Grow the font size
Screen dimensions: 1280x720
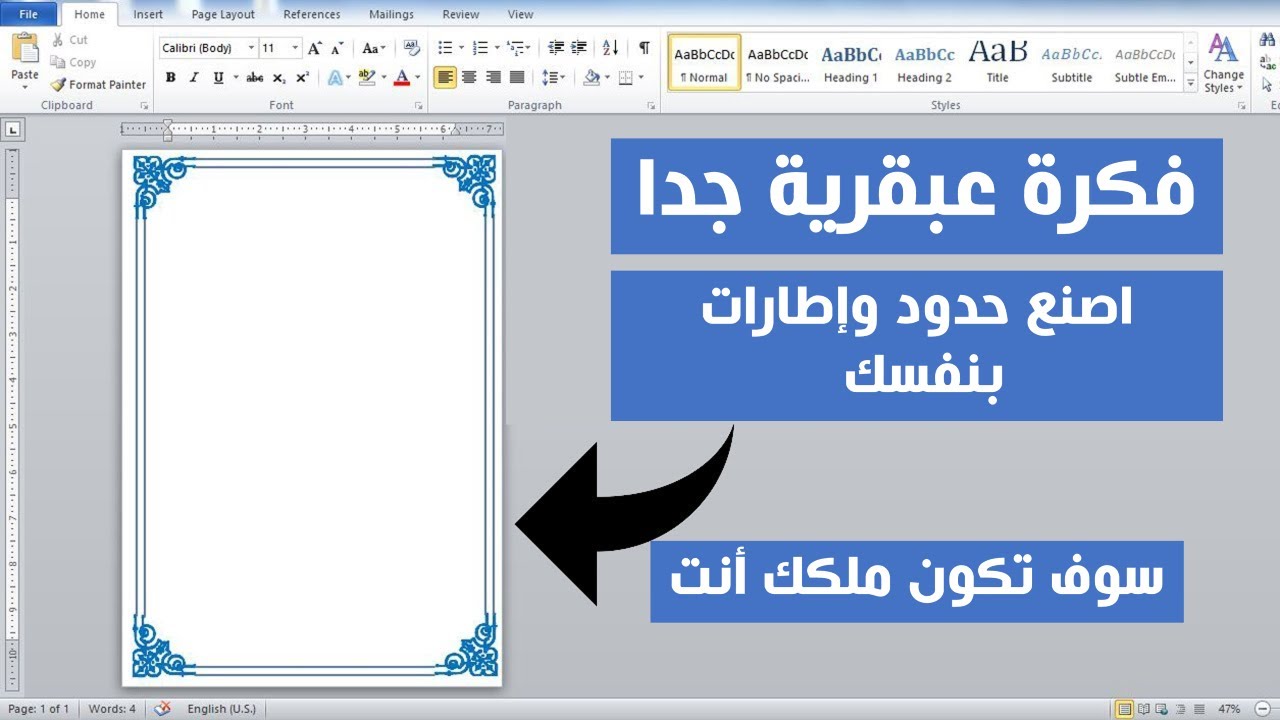click(x=315, y=48)
